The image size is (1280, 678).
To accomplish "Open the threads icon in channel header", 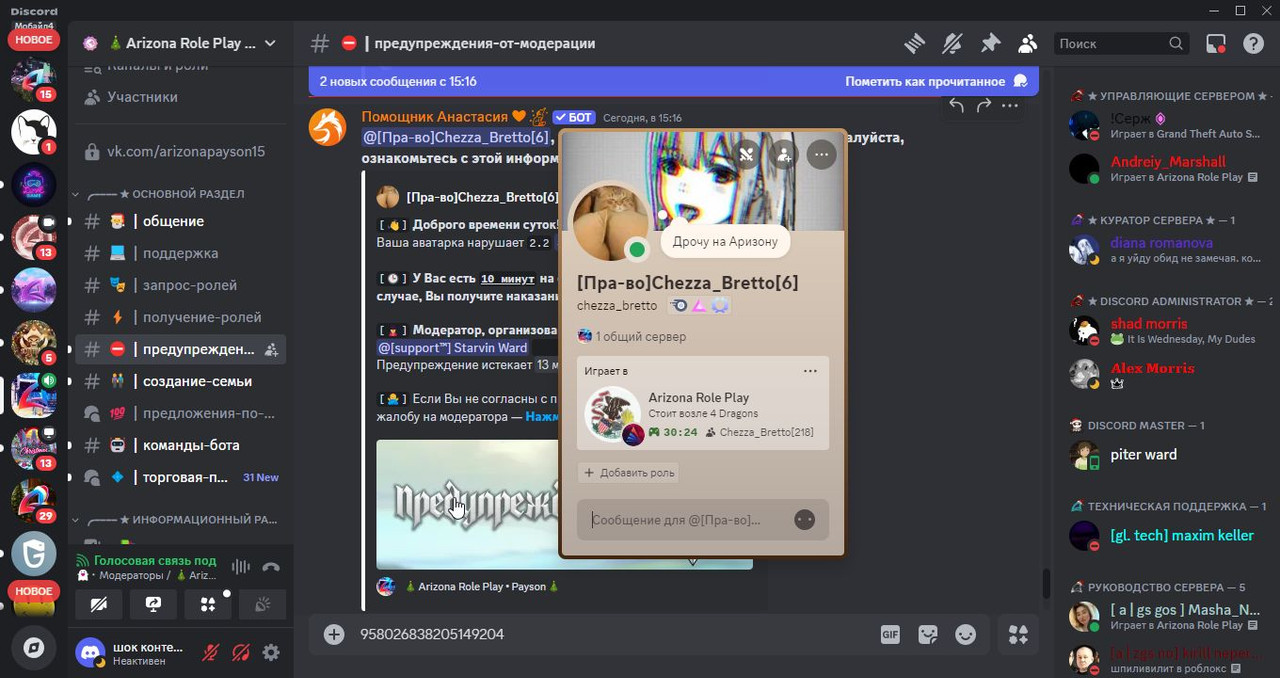I will pos(914,43).
